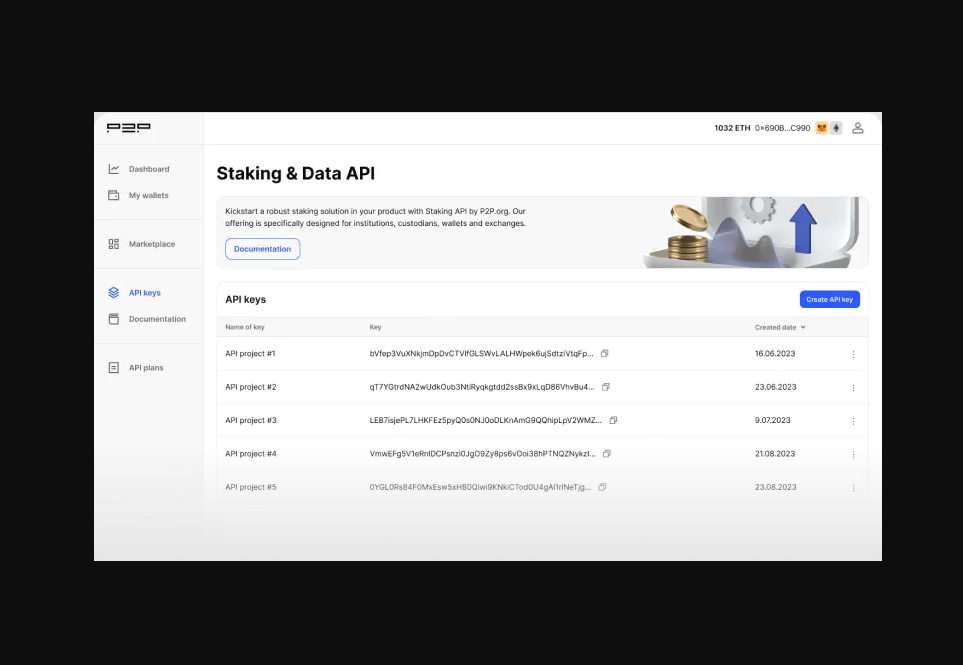This screenshot has width=963, height=665.
Task: Click key text starting with qT7YGtrdNA
Action: click(482, 387)
